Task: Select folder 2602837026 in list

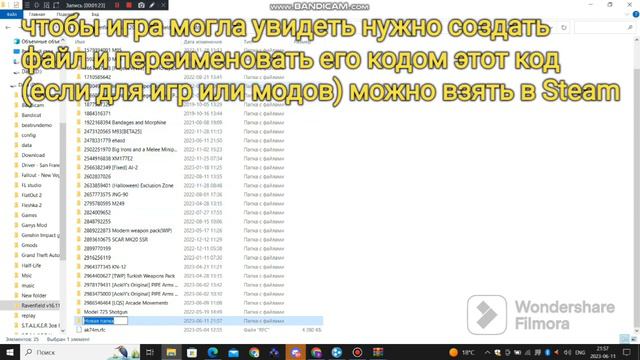Action: [97, 176]
